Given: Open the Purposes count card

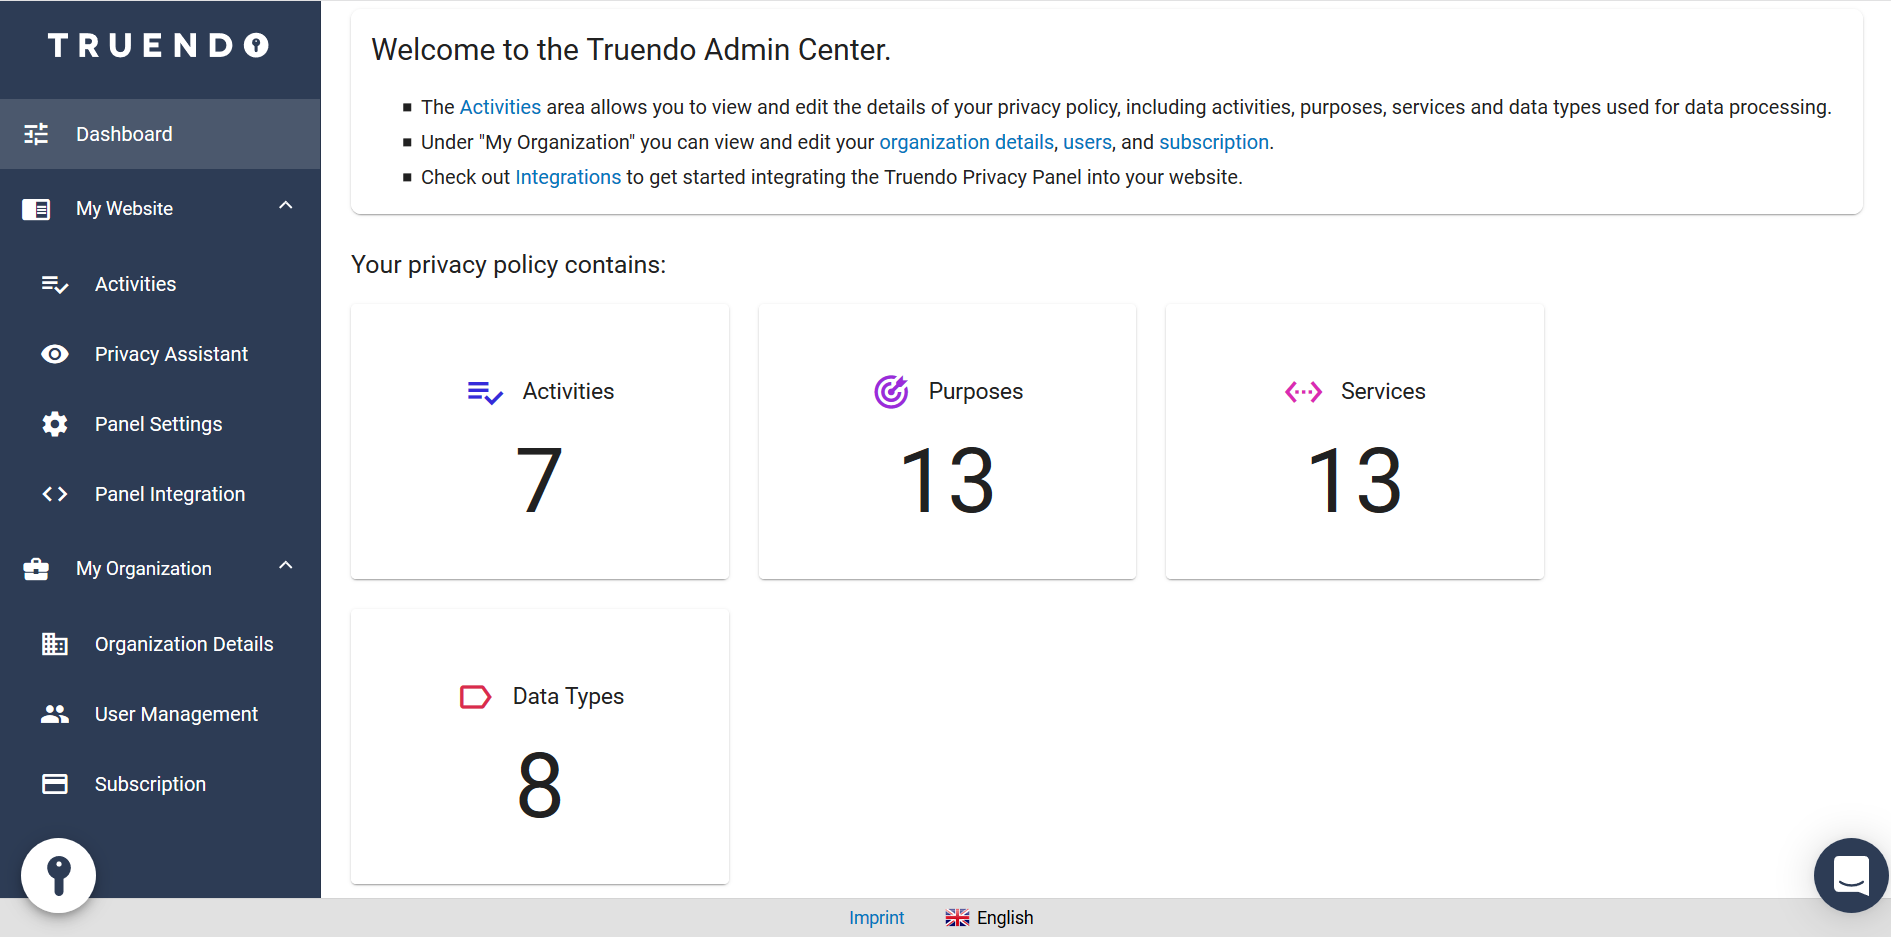Looking at the screenshot, I should tap(947, 441).
